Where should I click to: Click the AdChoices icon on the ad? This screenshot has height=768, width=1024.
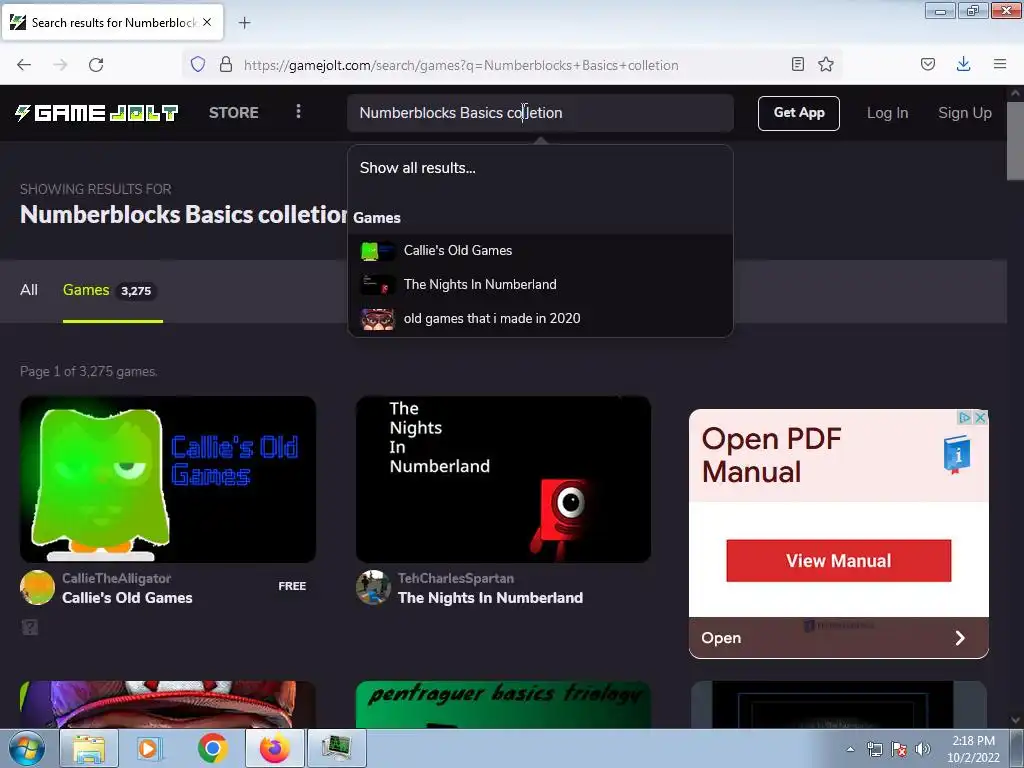[965, 418]
